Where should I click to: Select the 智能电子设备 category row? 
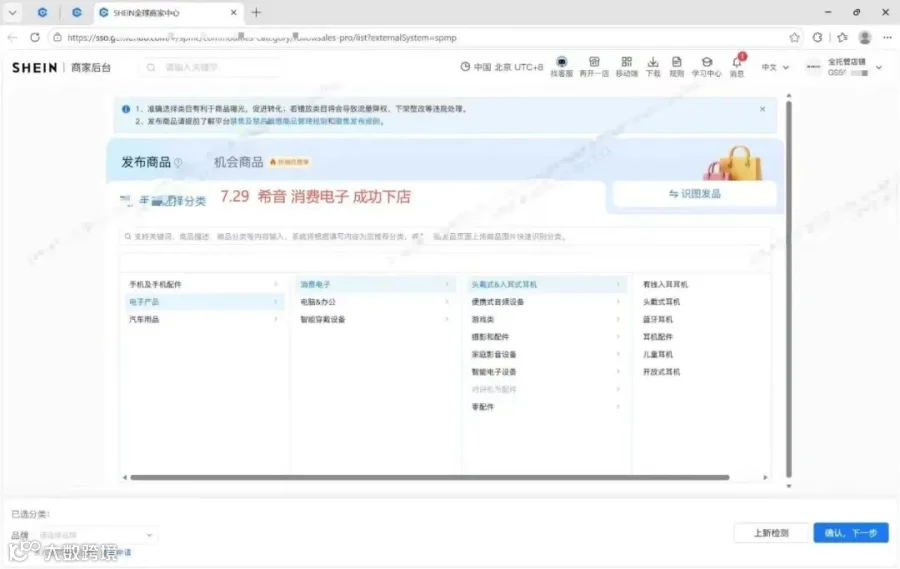[546, 371]
